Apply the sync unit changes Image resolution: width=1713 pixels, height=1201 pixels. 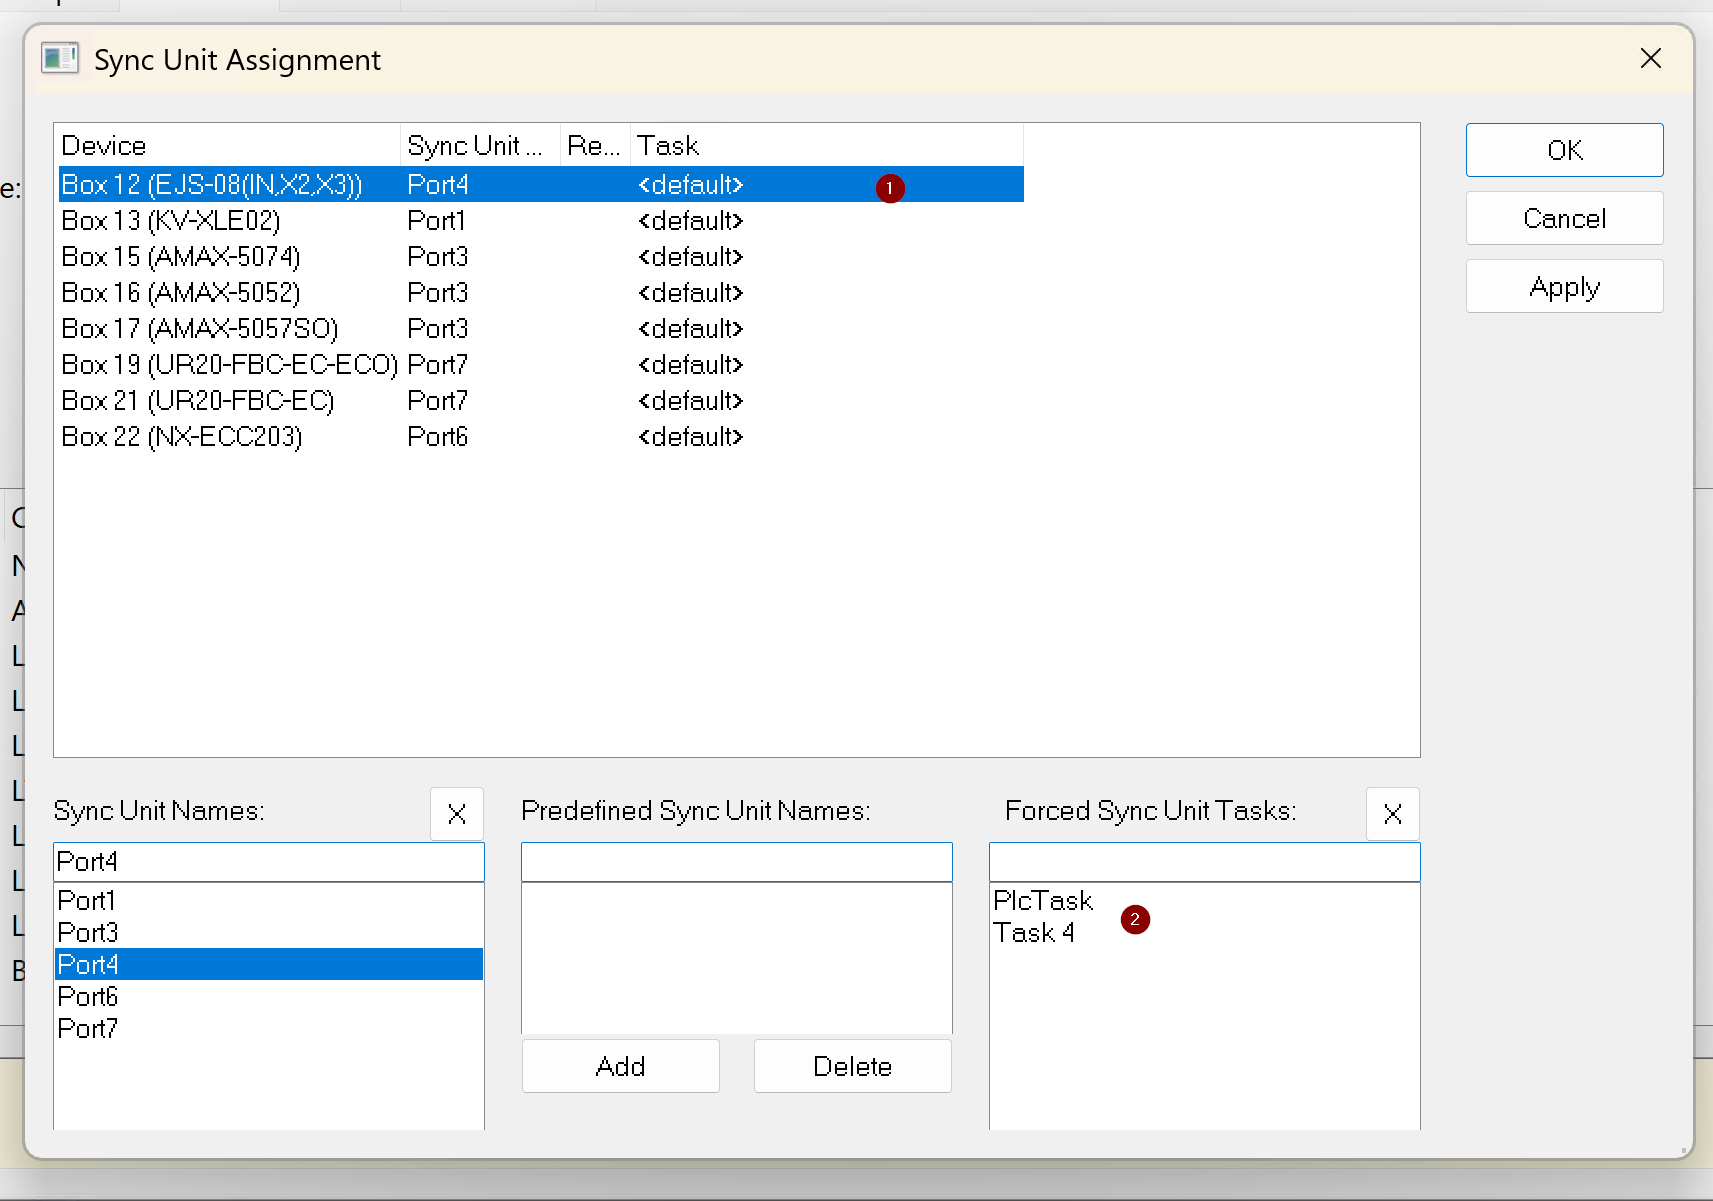coord(1564,287)
